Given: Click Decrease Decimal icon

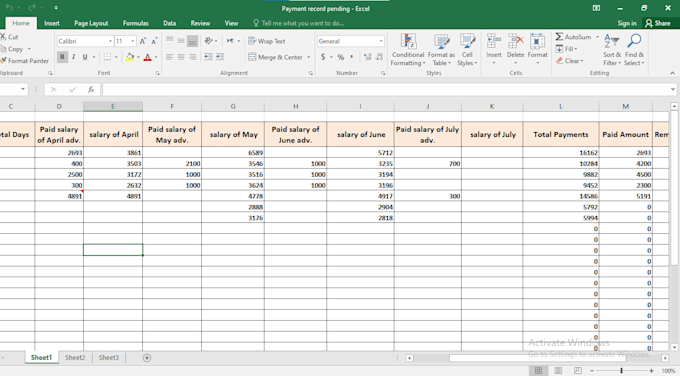Looking at the screenshot, I should point(379,57).
